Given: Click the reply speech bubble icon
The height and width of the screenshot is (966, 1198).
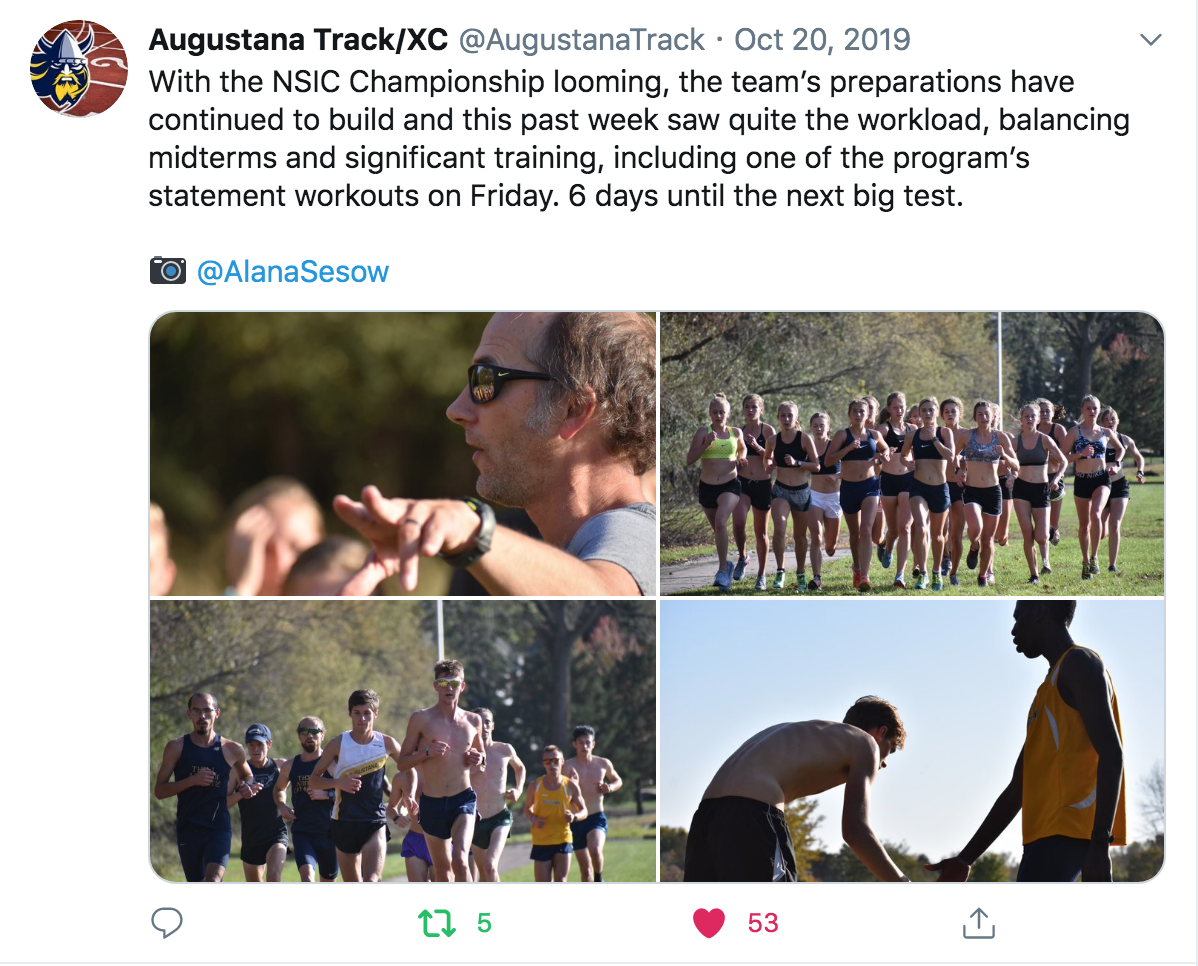Looking at the screenshot, I should [x=167, y=923].
